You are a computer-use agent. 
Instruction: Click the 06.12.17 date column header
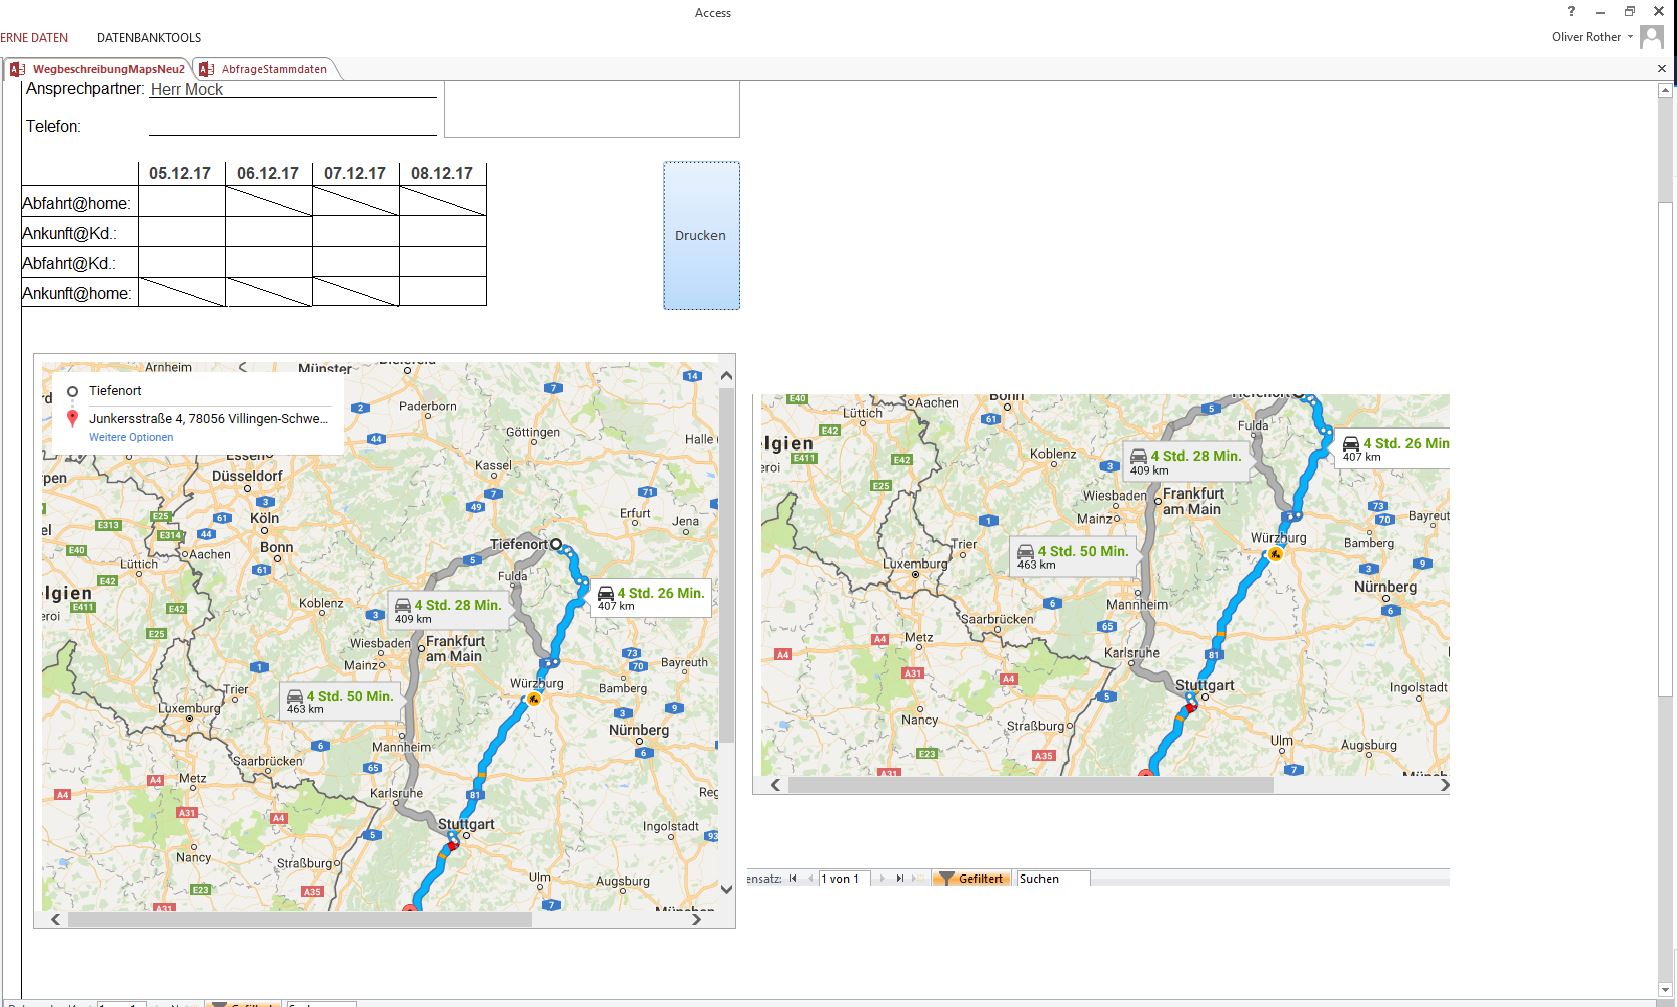pyautogui.click(x=268, y=173)
